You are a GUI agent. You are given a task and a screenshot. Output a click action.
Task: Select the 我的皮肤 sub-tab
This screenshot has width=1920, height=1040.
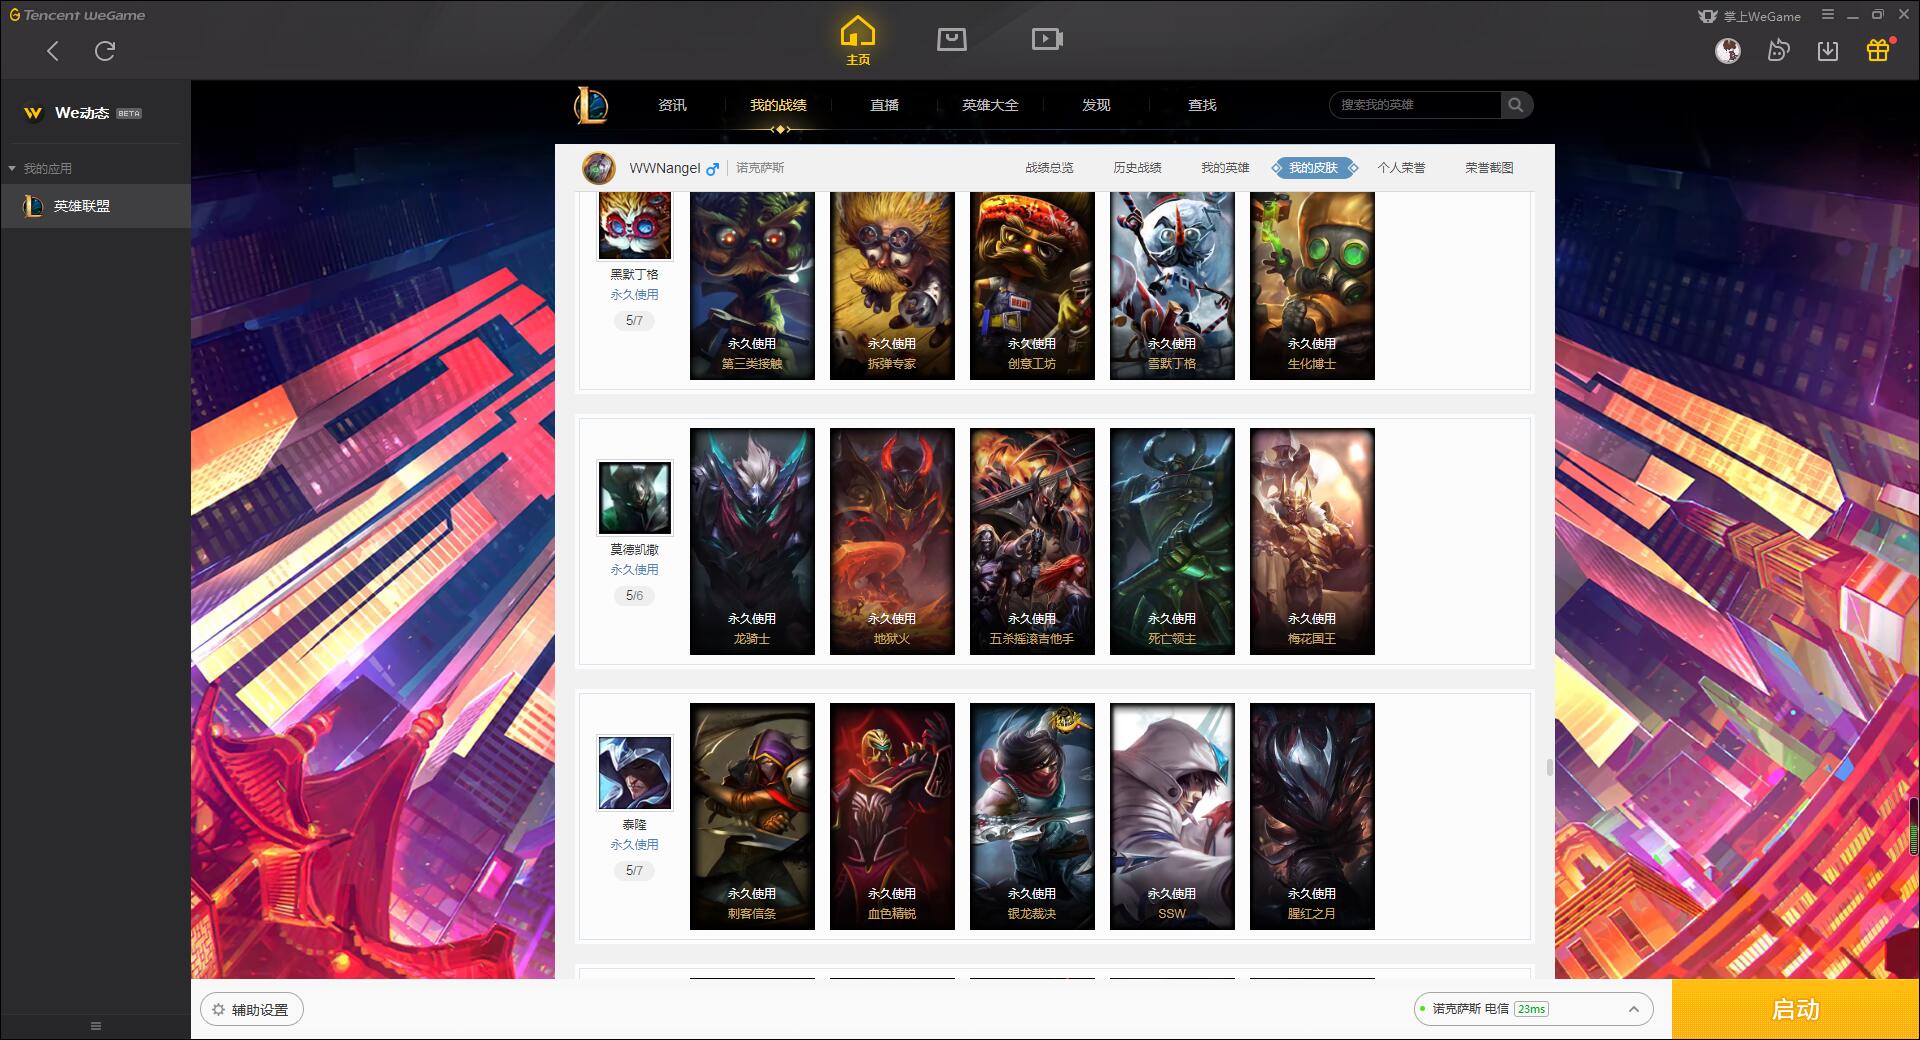(x=1313, y=168)
